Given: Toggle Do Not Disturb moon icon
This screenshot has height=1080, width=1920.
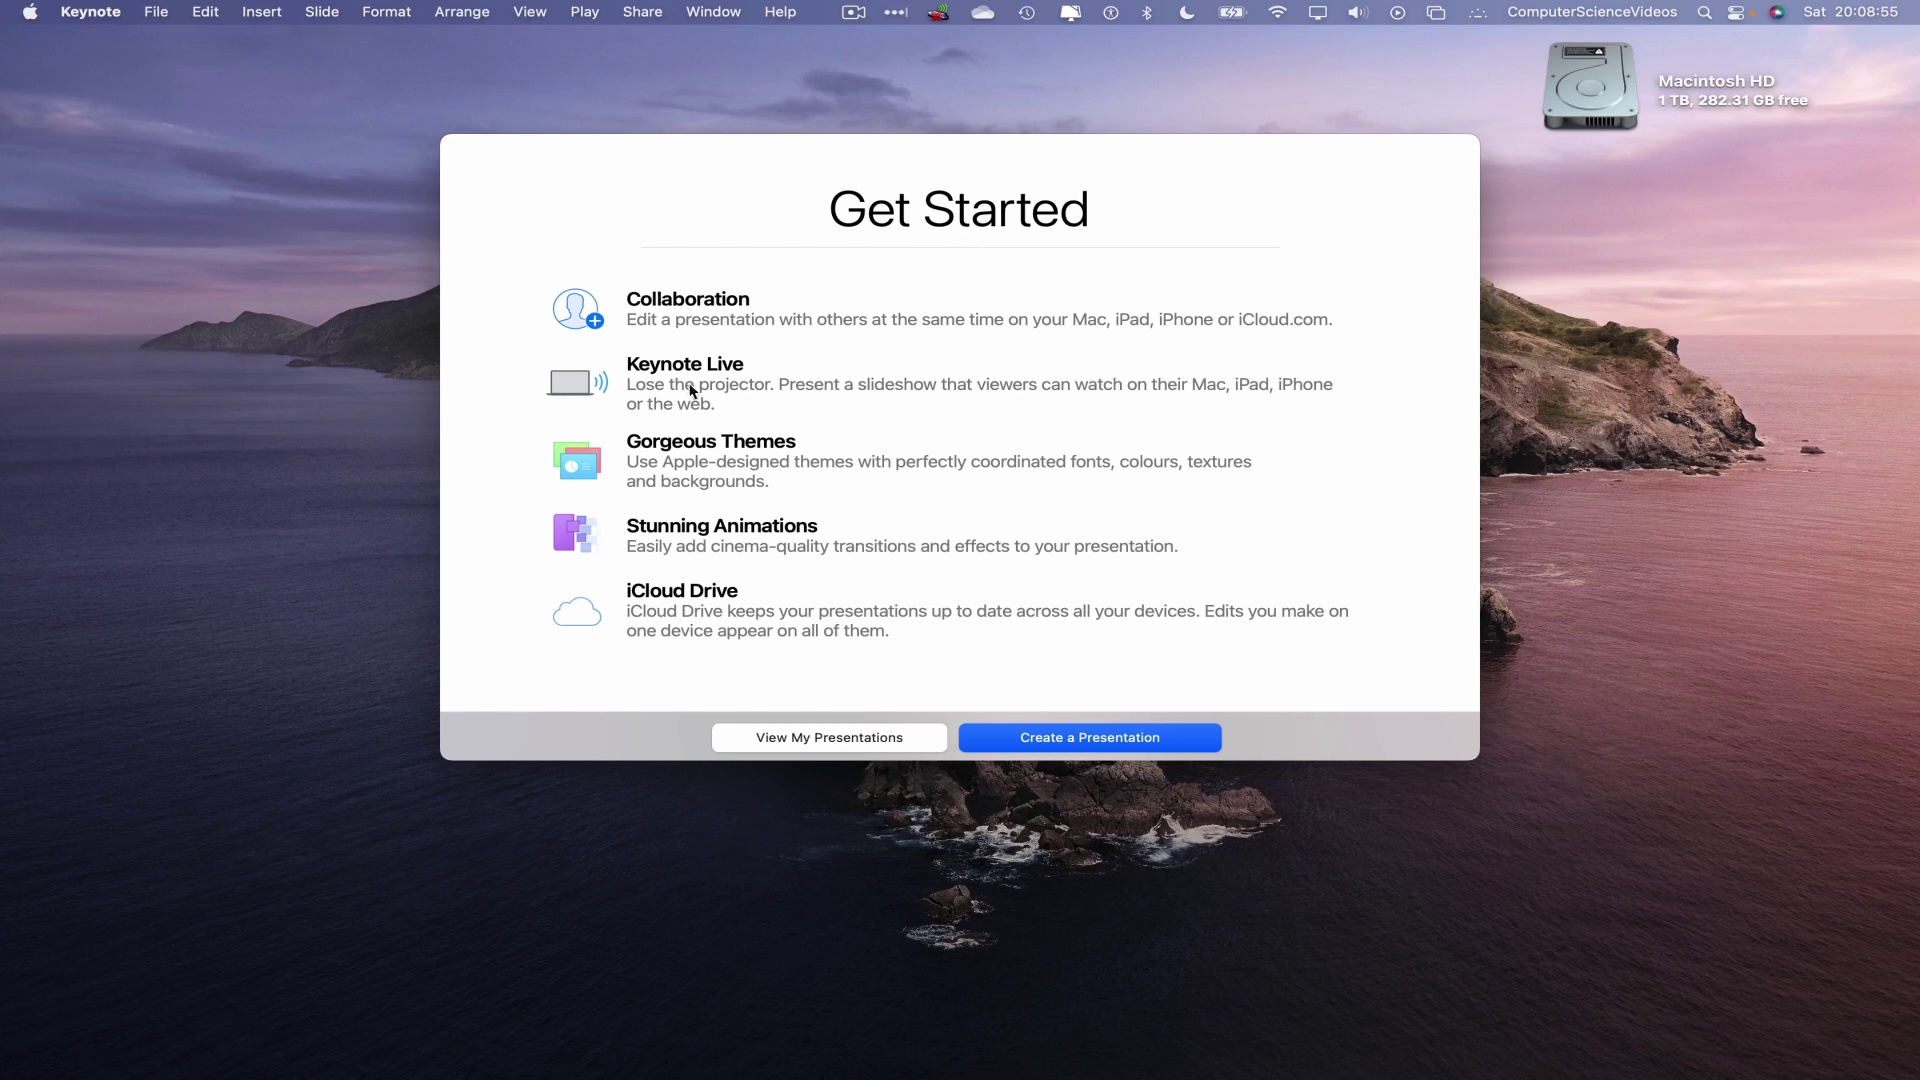Looking at the screenshot, I should [x=1187, y=12].
